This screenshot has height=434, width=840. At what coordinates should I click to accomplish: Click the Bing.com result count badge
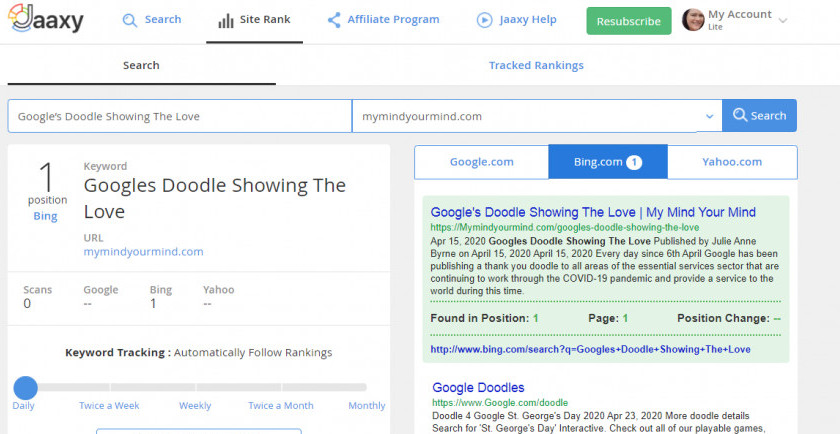(634, 162)
